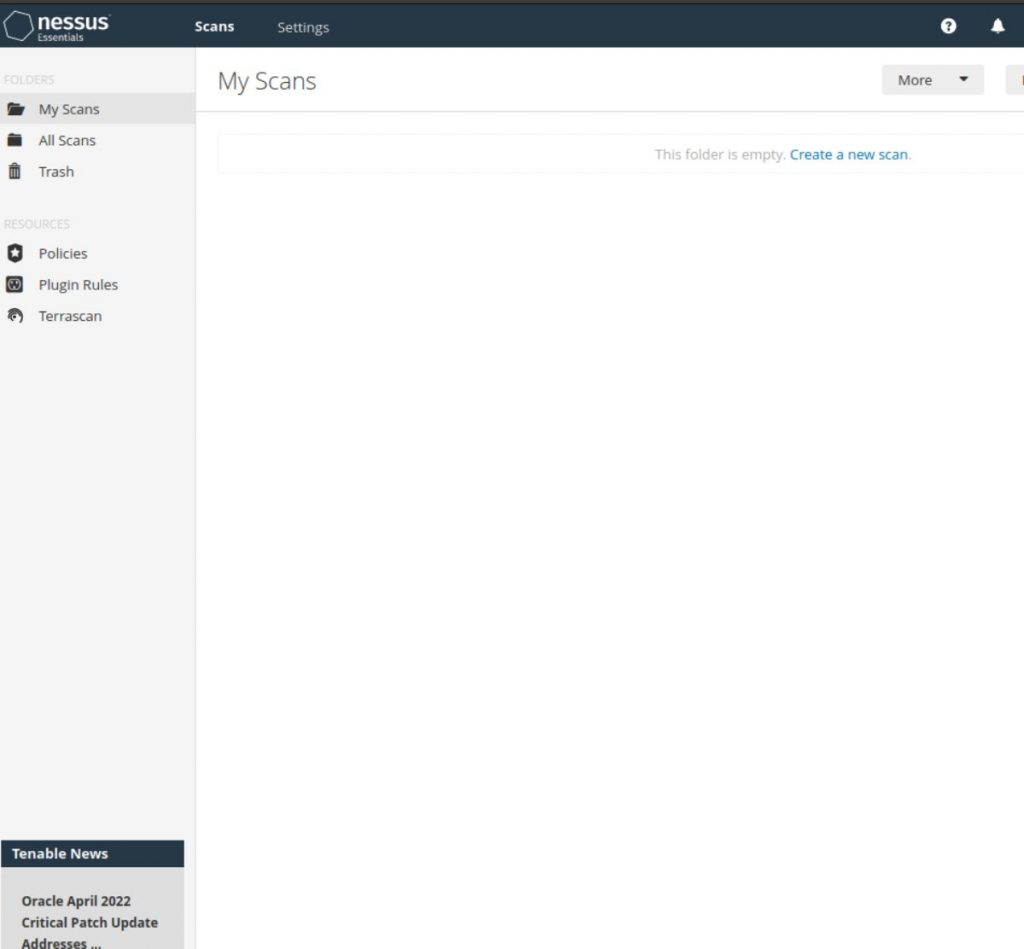The height and width of the screenshot is (949, 1024).
Task: Click the Policies shield icon
Action: (x=15, y=253)
